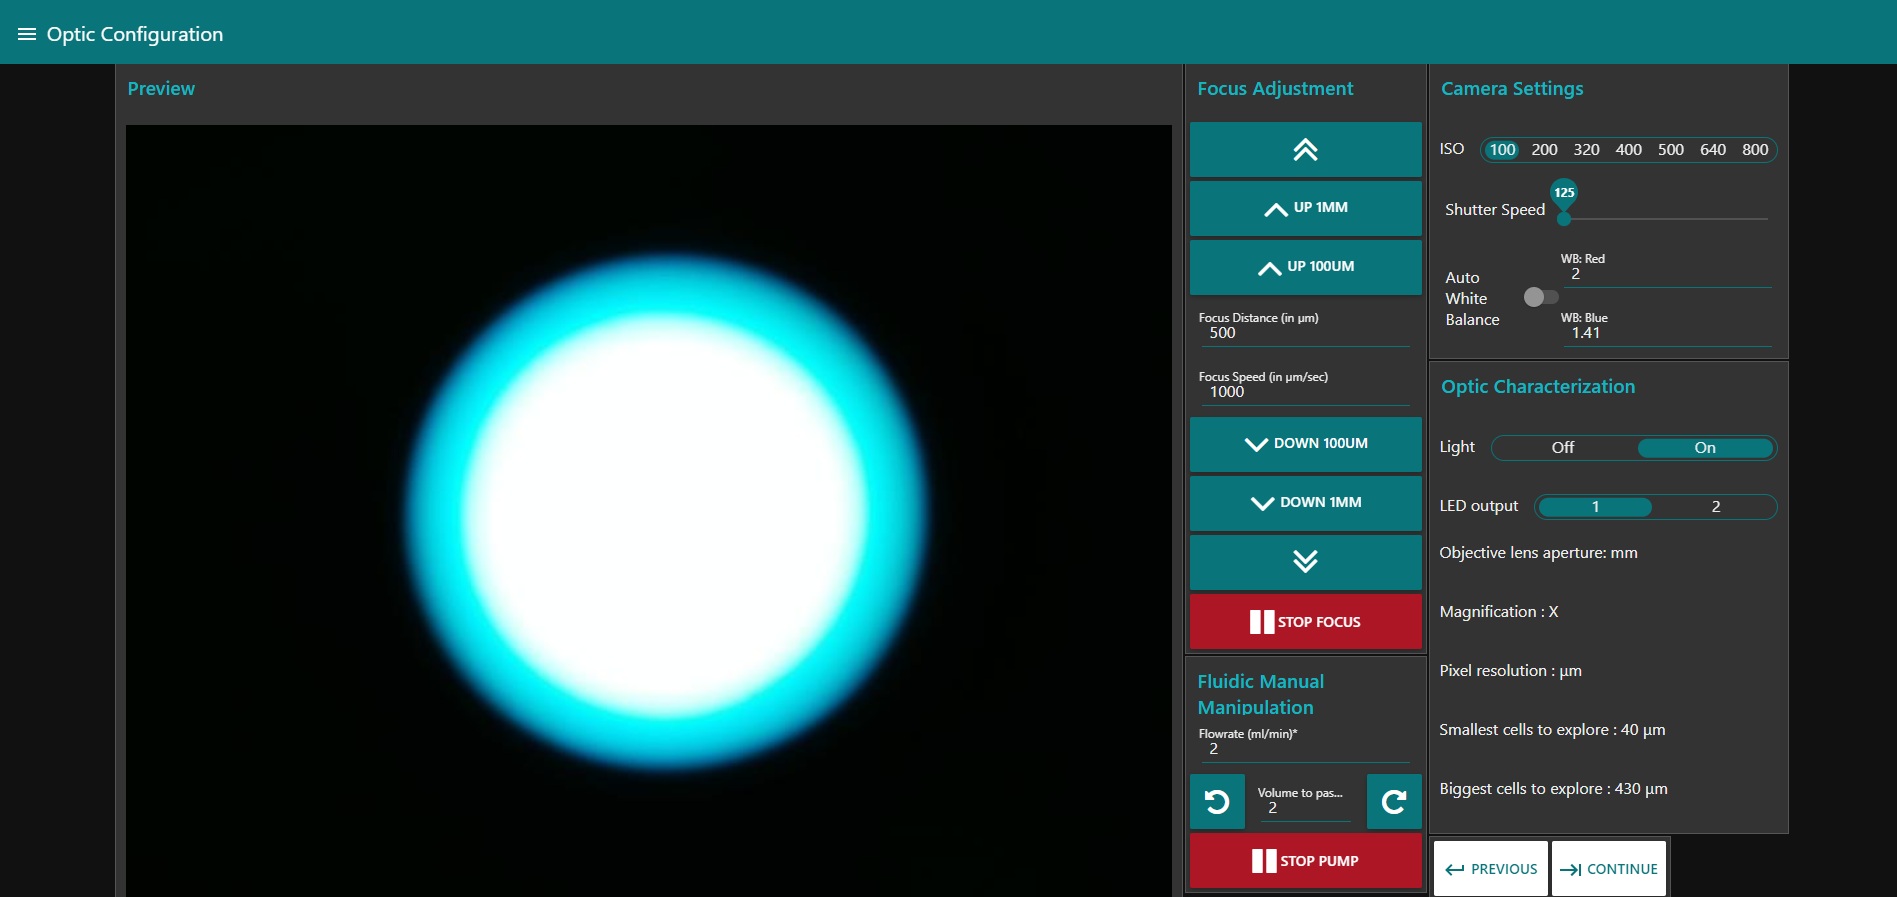
Task: Set ISO to 800
Action: tap(1754, 150)
